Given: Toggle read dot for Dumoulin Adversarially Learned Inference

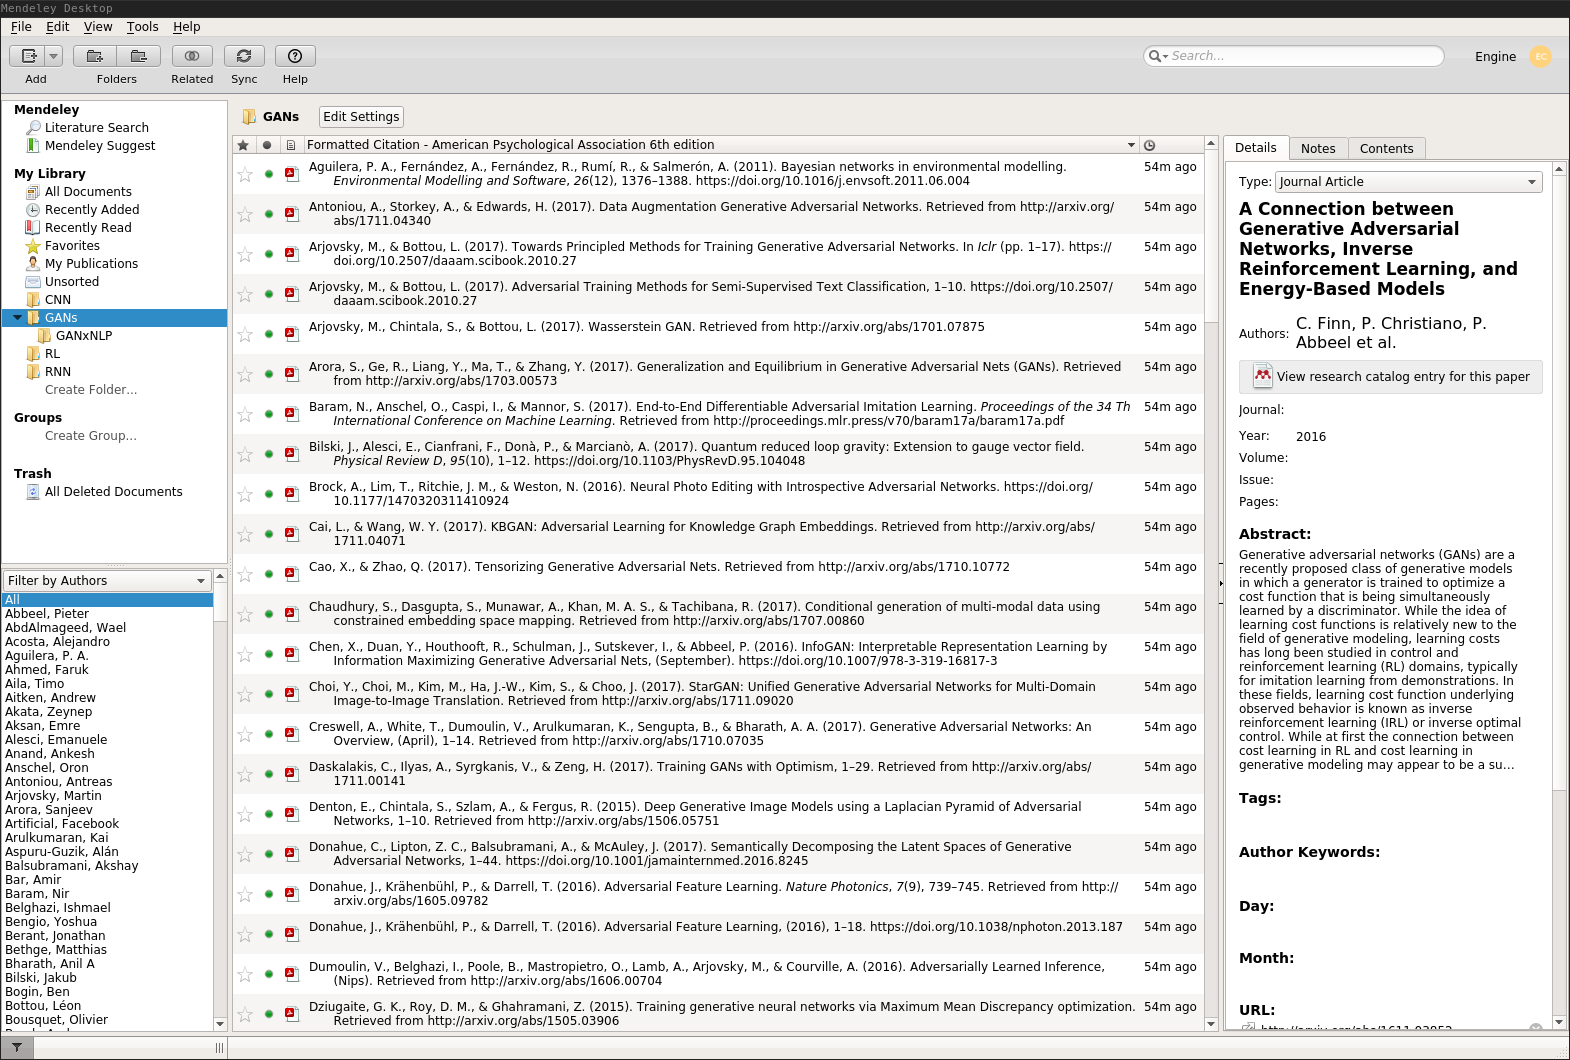Looking at the screenshot, I should 269,974.
